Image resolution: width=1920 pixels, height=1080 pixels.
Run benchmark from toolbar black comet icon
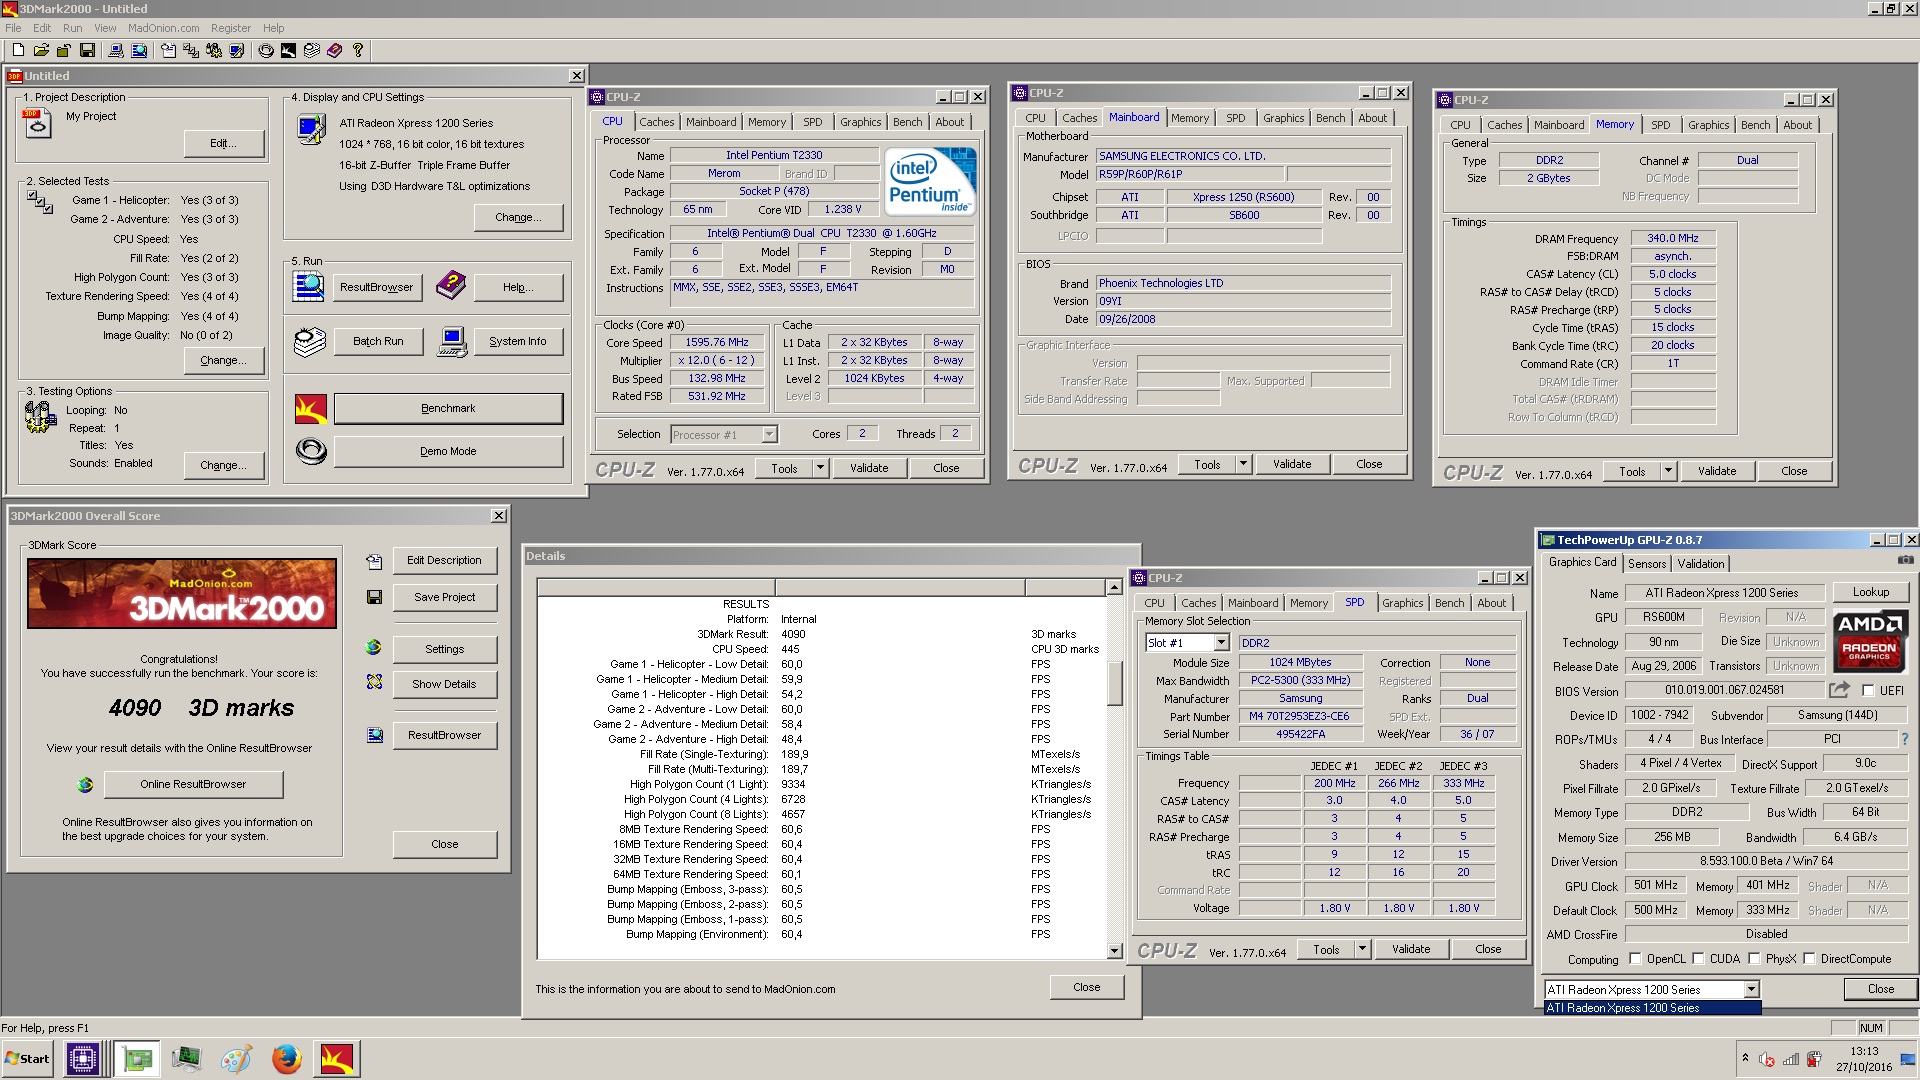click(x=288, y=50)
